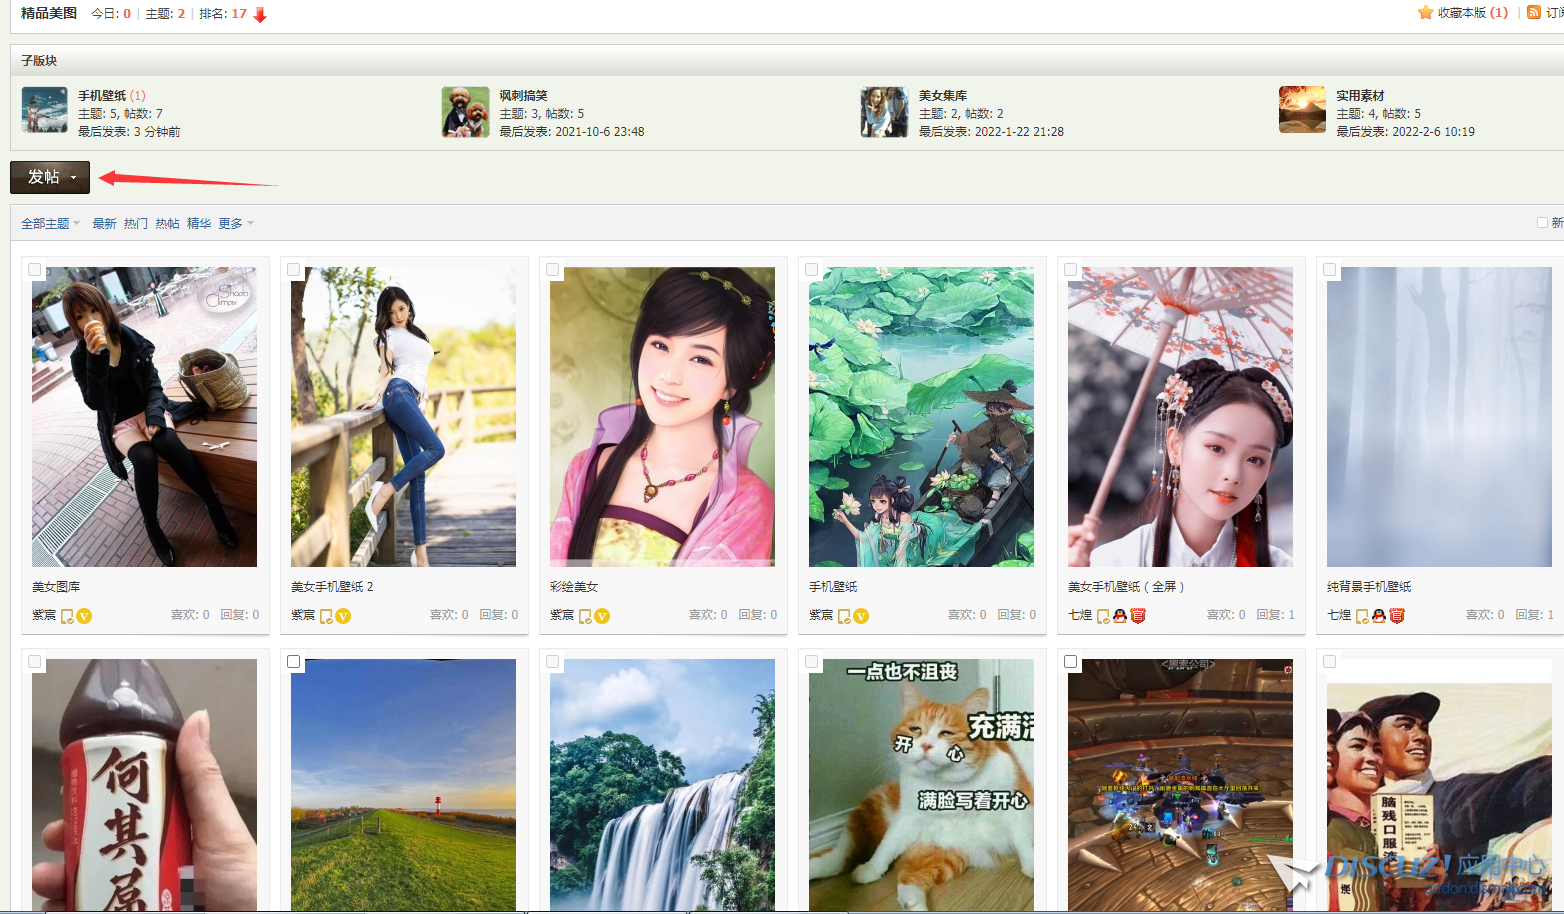Switch to the 最新 tab

104,224
